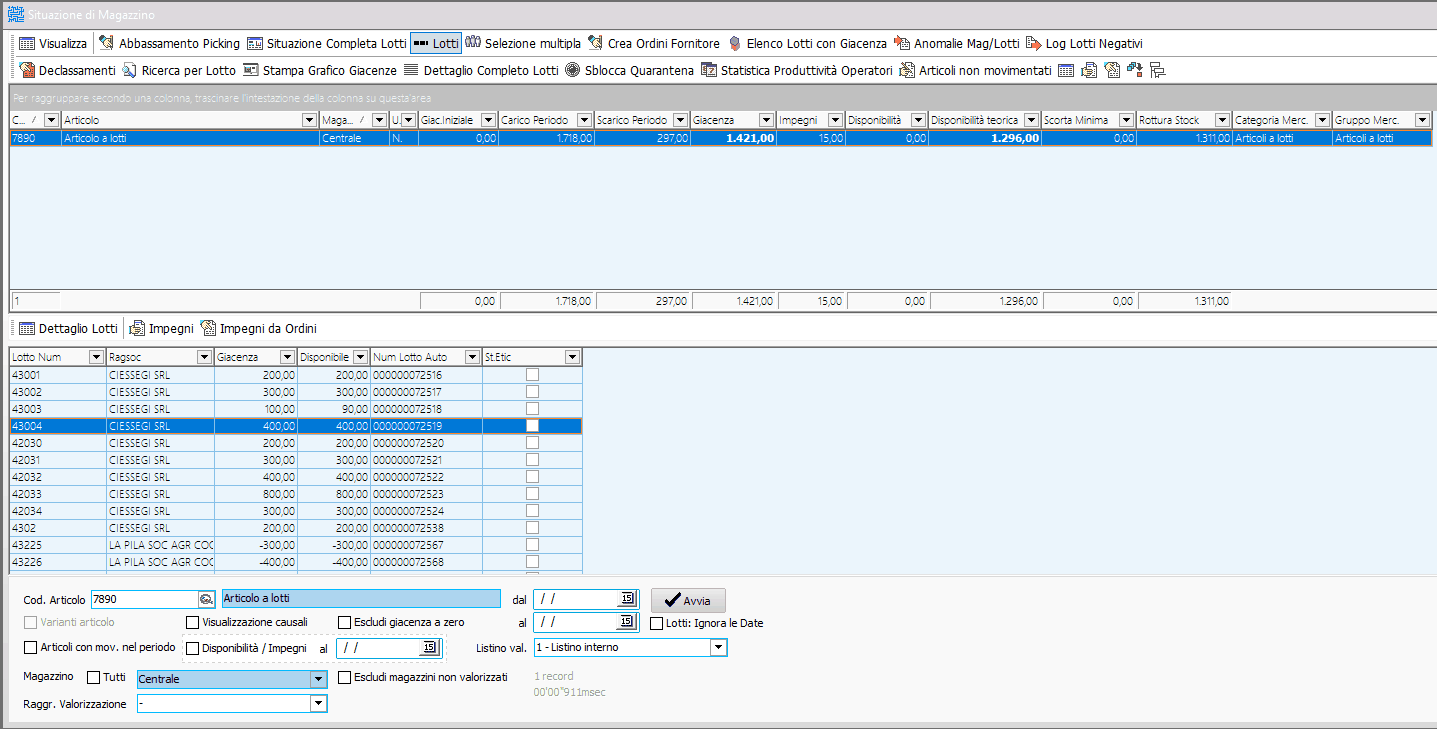Open the Articolo column filter dropdown
The image size is (1437, 729).
tap(309, 120)
